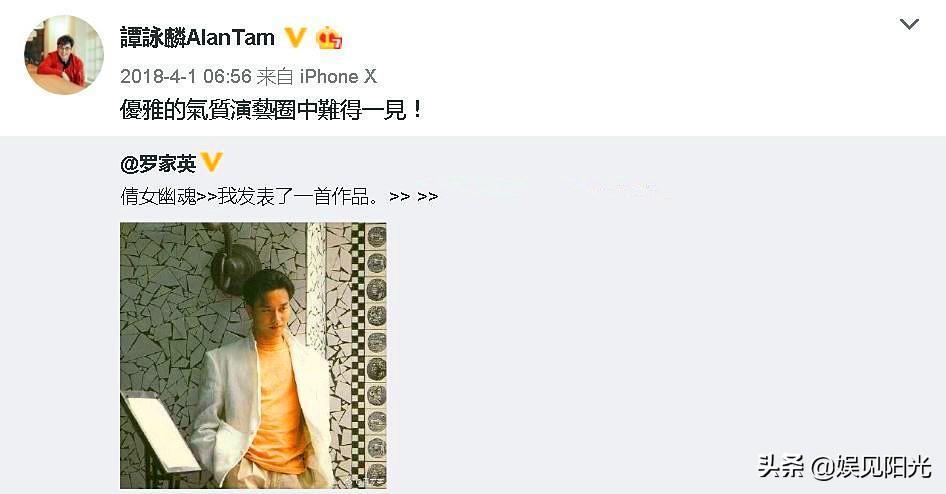This screenshot has width=946, height=494.
Task: Click the last >> arrows in repost text
Action: click(x=428, y=197)
